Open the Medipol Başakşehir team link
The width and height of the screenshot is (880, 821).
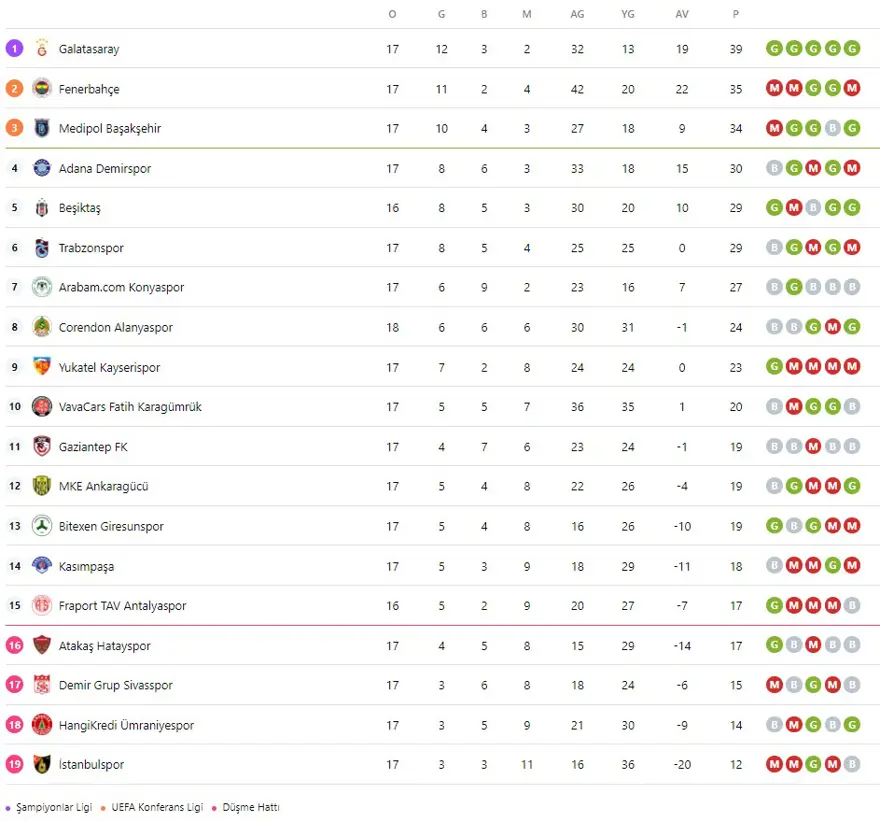coord(110,129)
